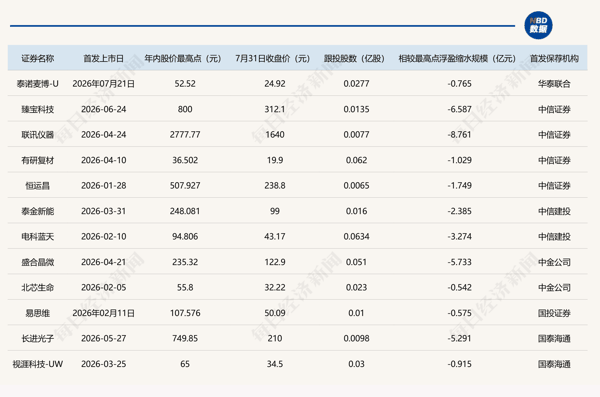Select 国投证券 in the 易思维 row

click(x=554, y=313)
